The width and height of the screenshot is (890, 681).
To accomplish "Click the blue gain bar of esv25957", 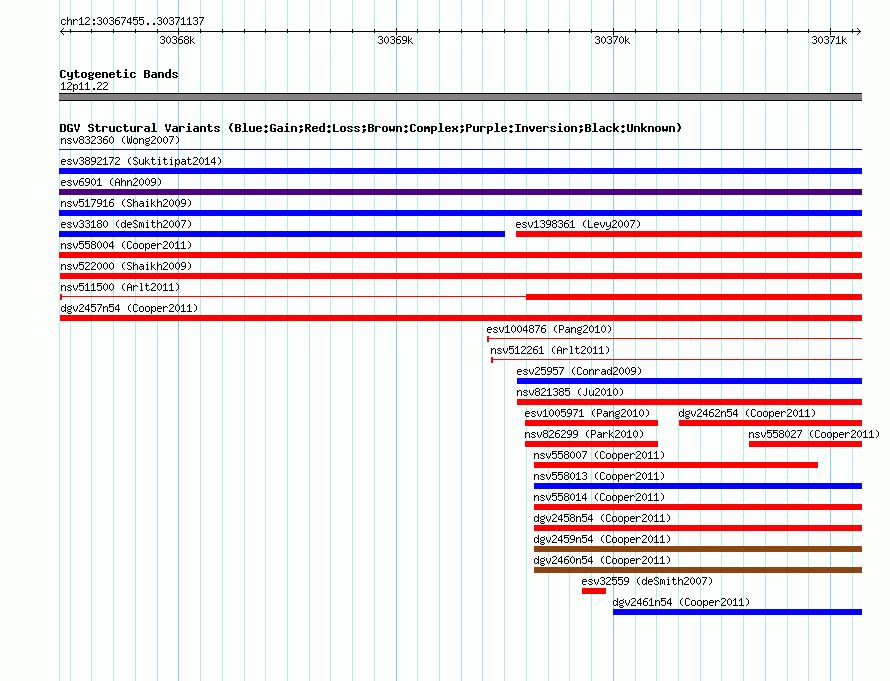I will tap(690, 381).
